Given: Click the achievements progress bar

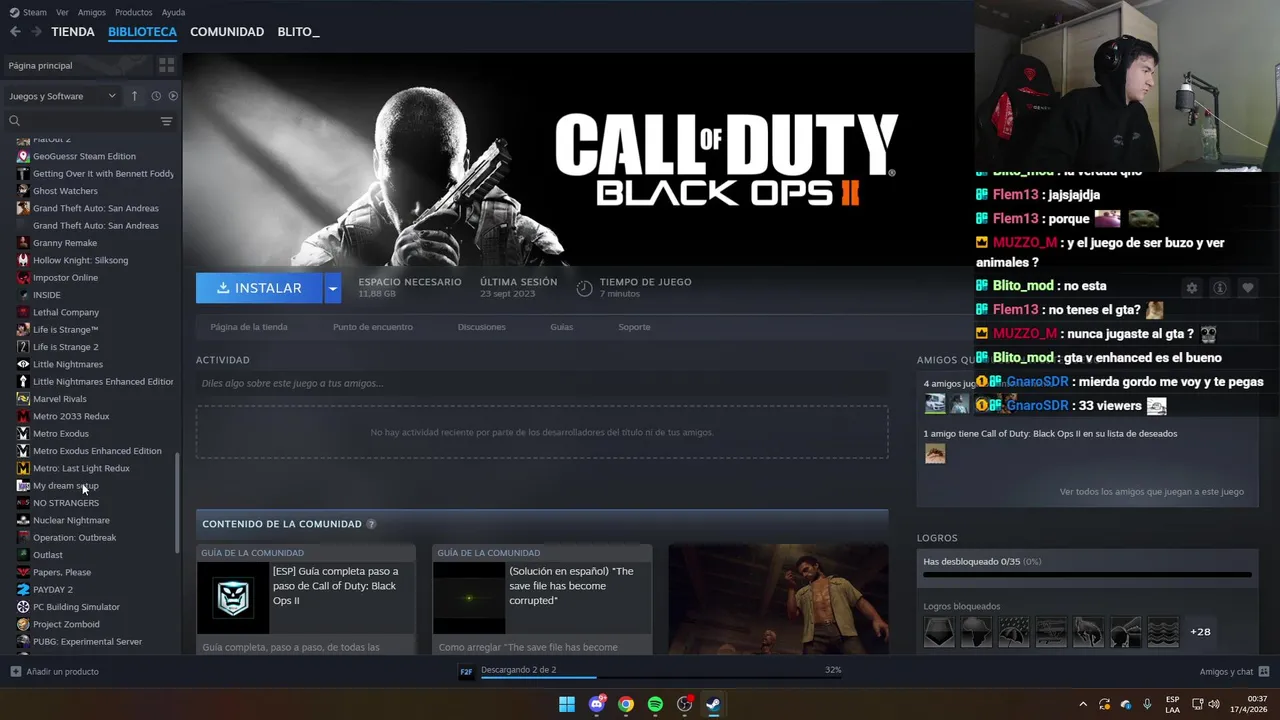Looking at the screenshot, I should click(1087, 575).
